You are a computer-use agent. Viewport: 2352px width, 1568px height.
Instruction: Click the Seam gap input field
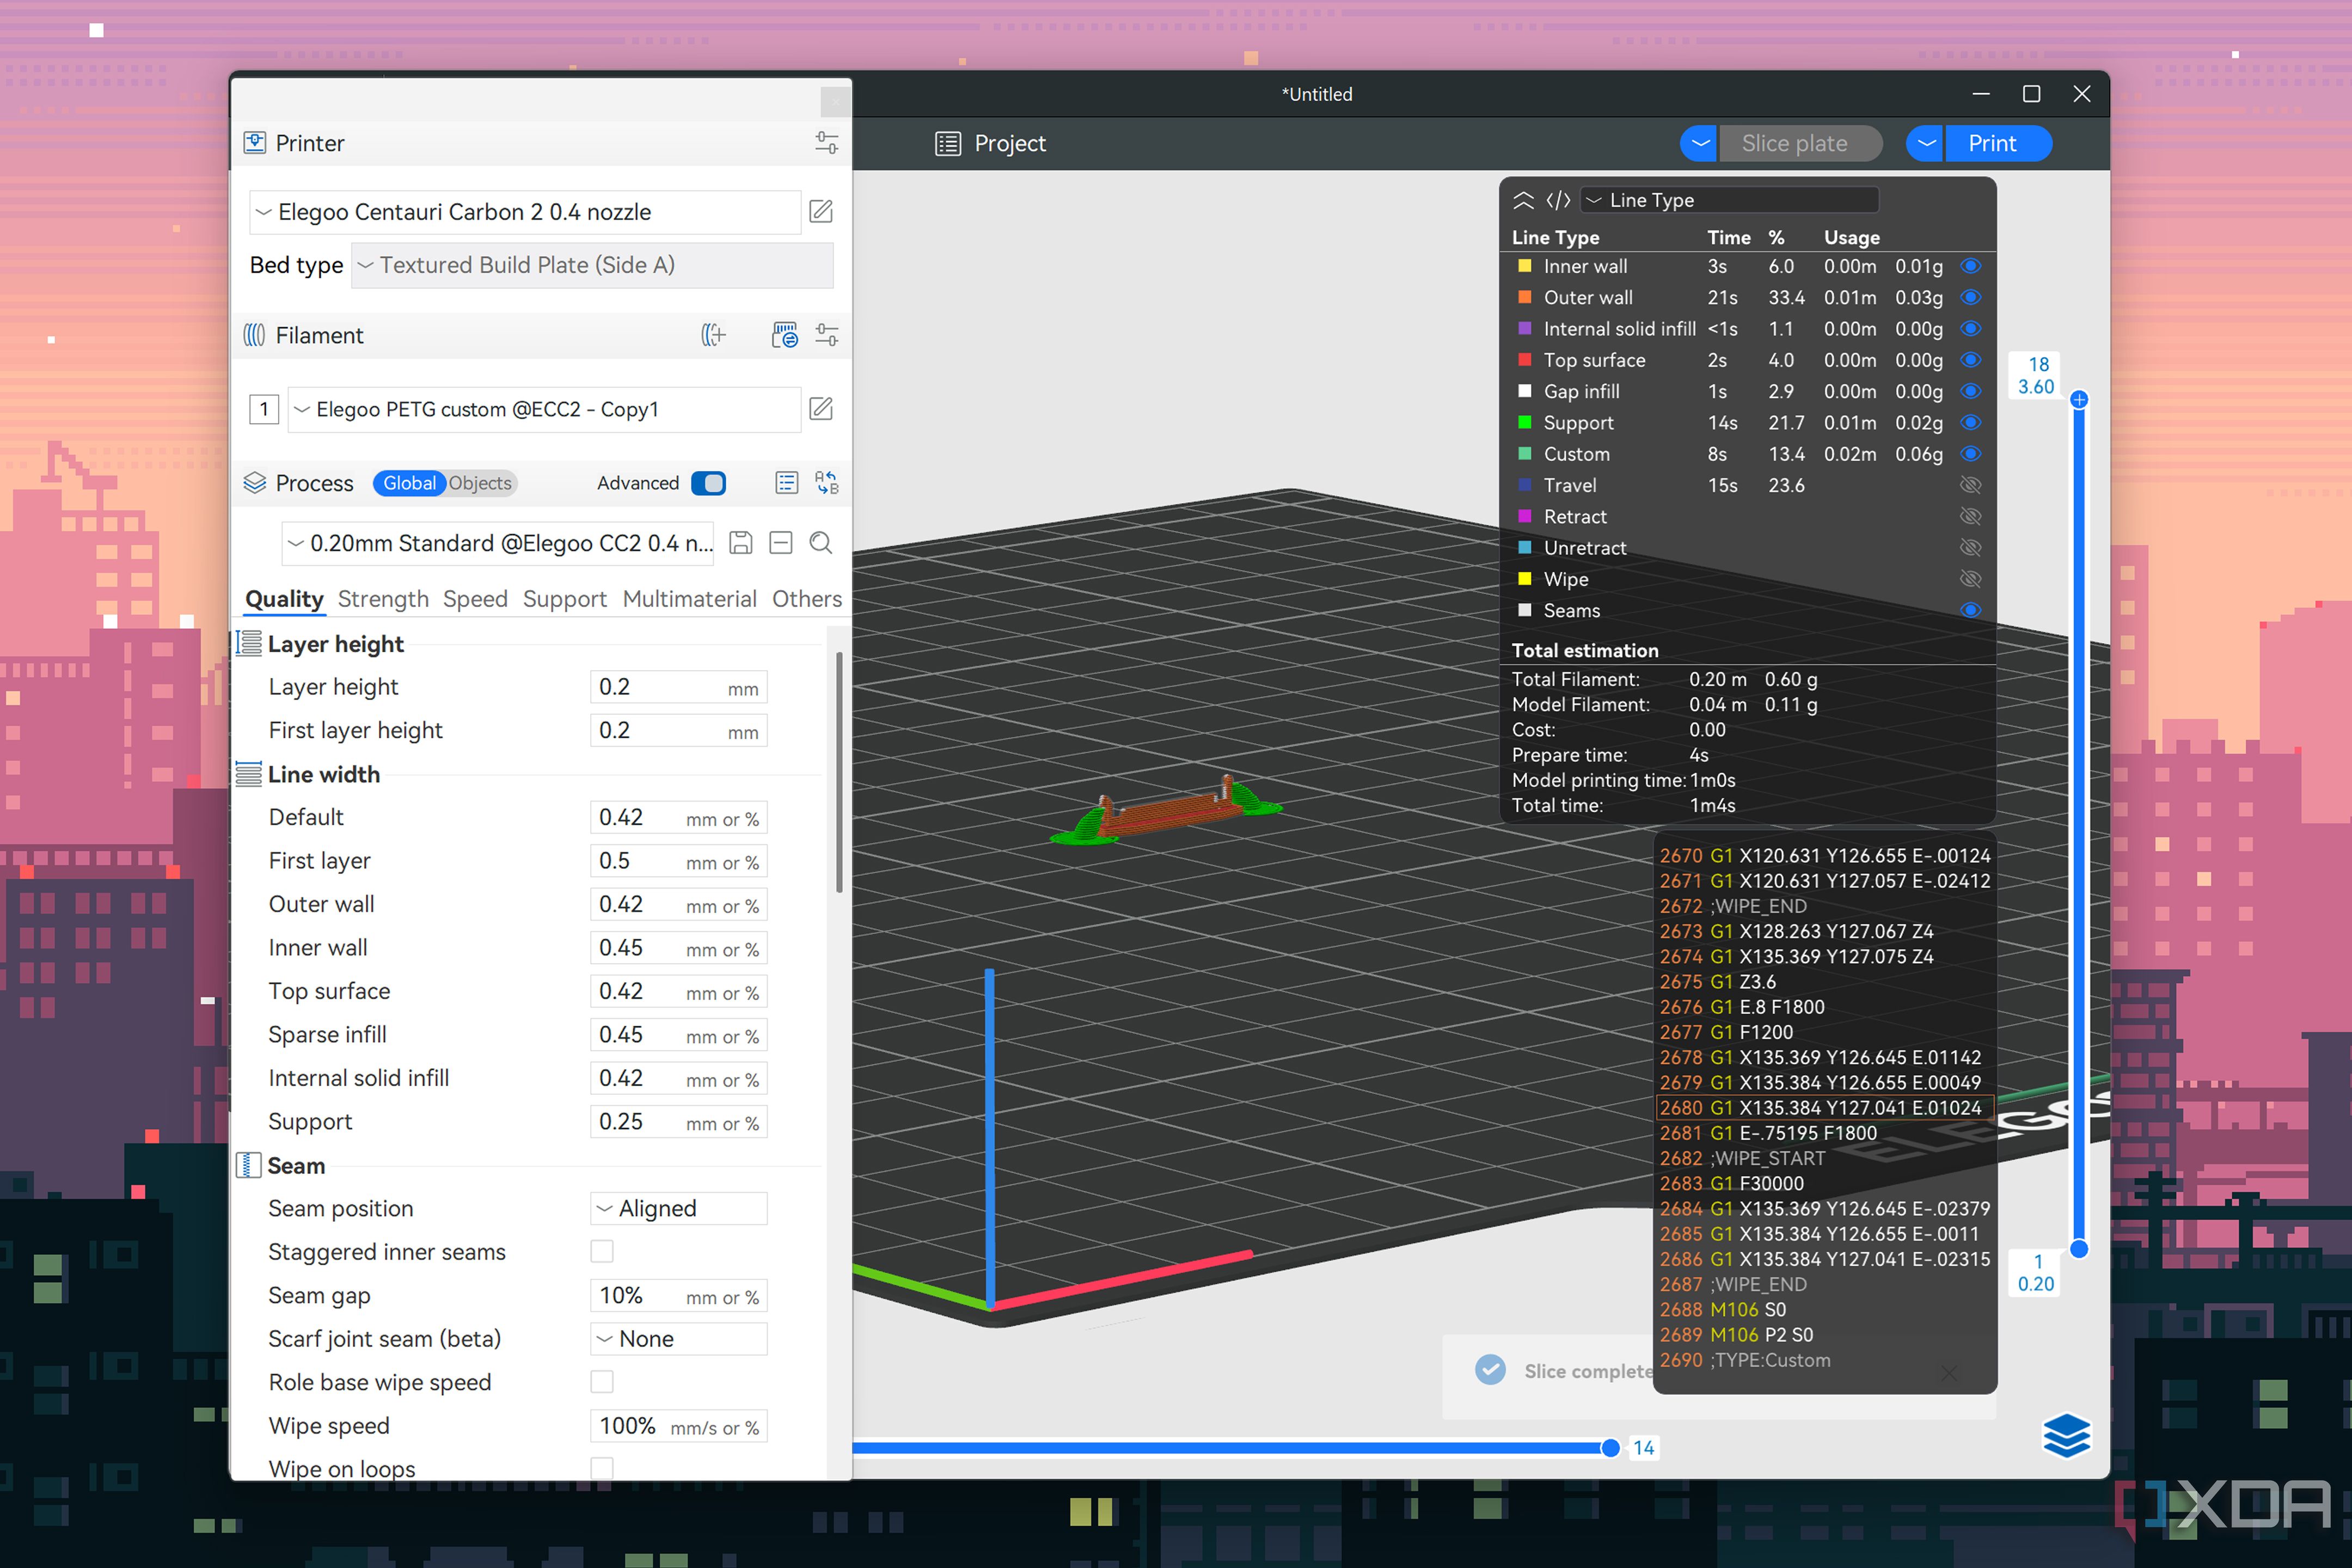(679, 1296)
